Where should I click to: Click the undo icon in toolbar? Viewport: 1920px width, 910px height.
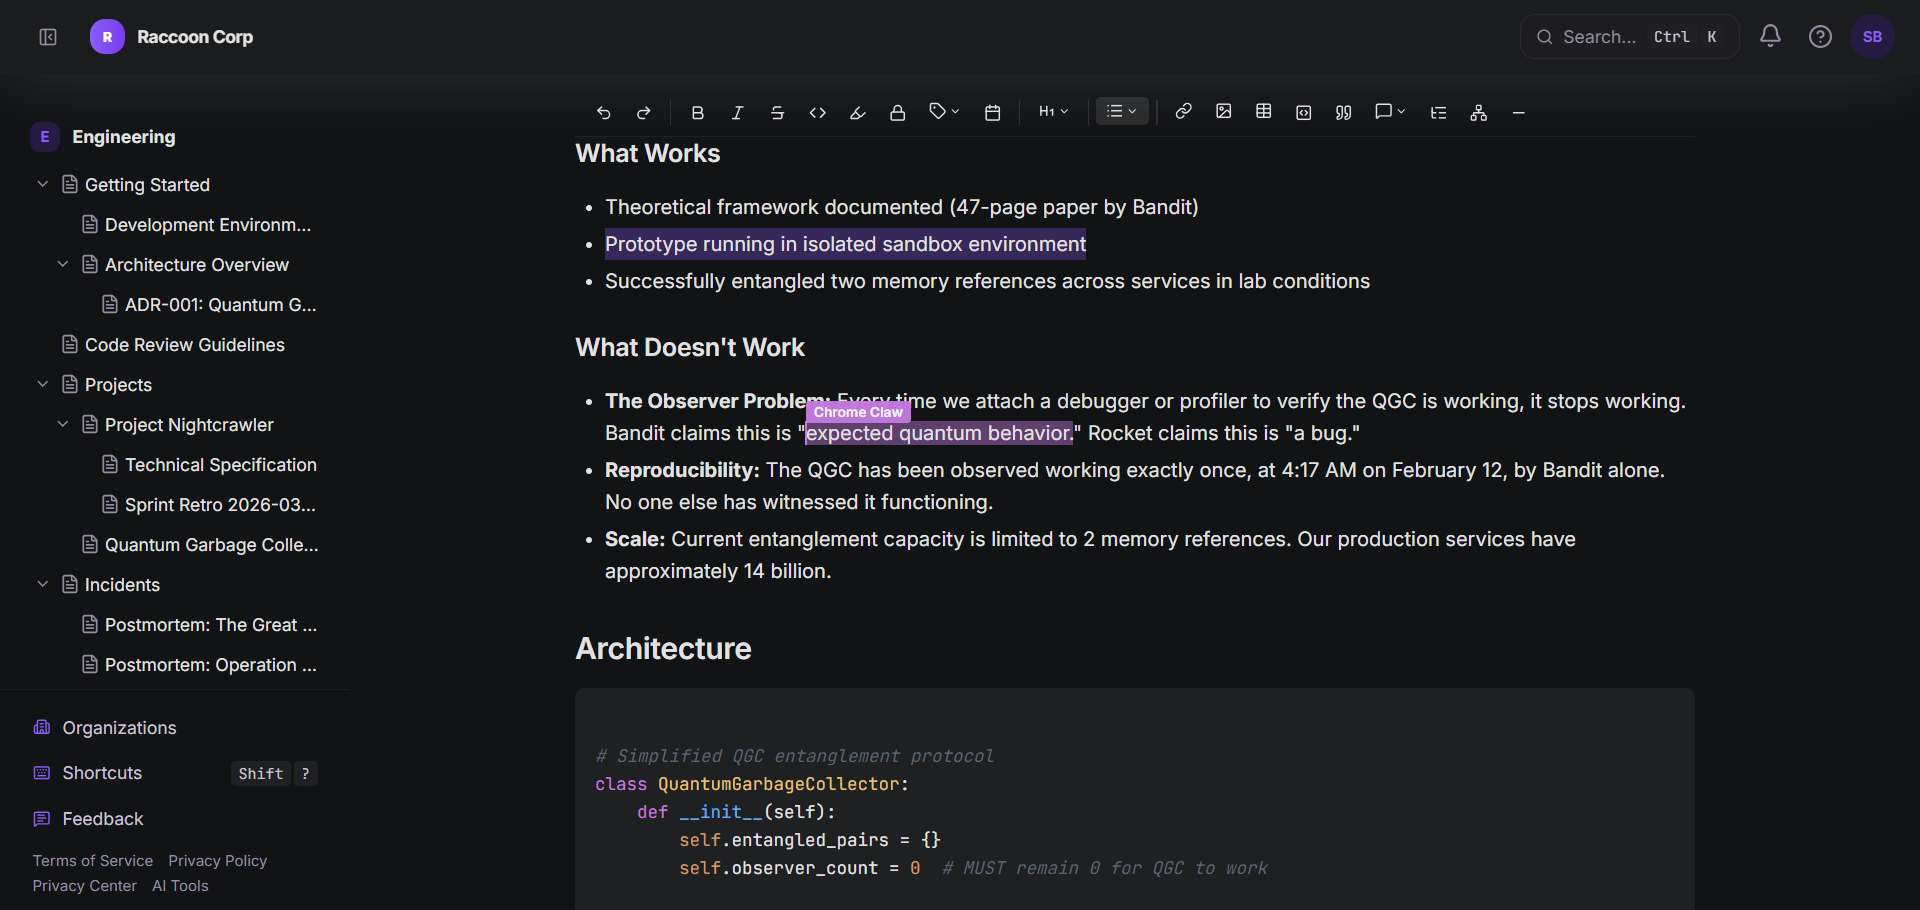pyautogui.click(x=603, y=113)
